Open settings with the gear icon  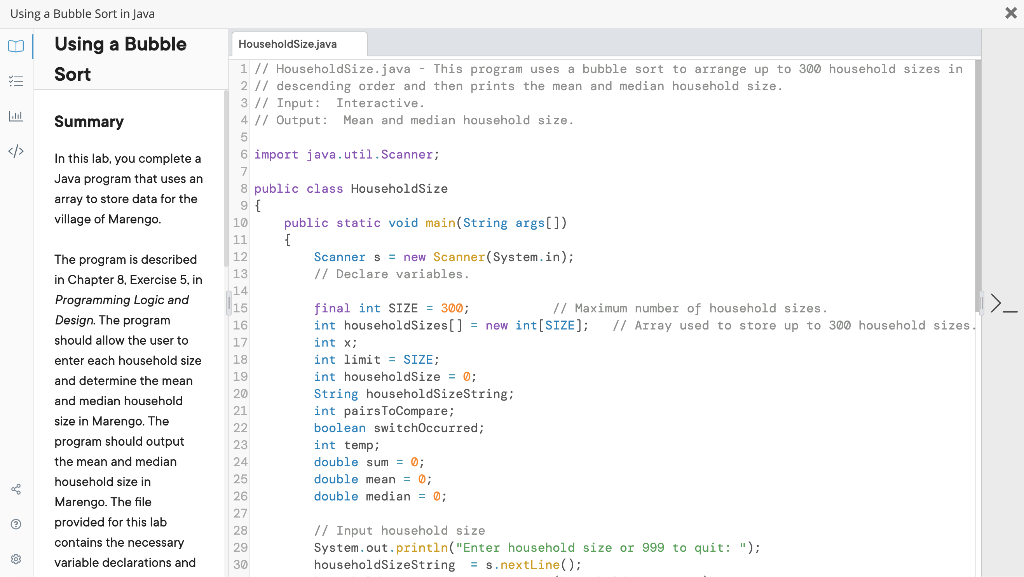(x=16, y=561)
